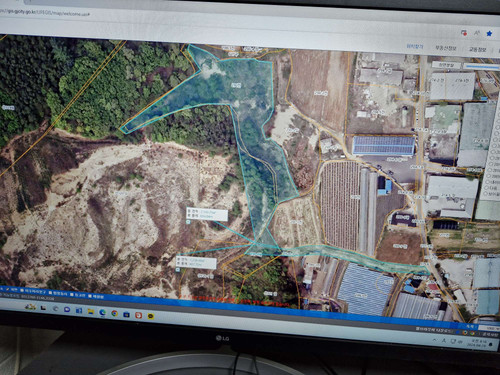Click the red-dot extension icon in address bar
Image resolution: width=500 pixels, height=375 pixels.
point(464,33)
